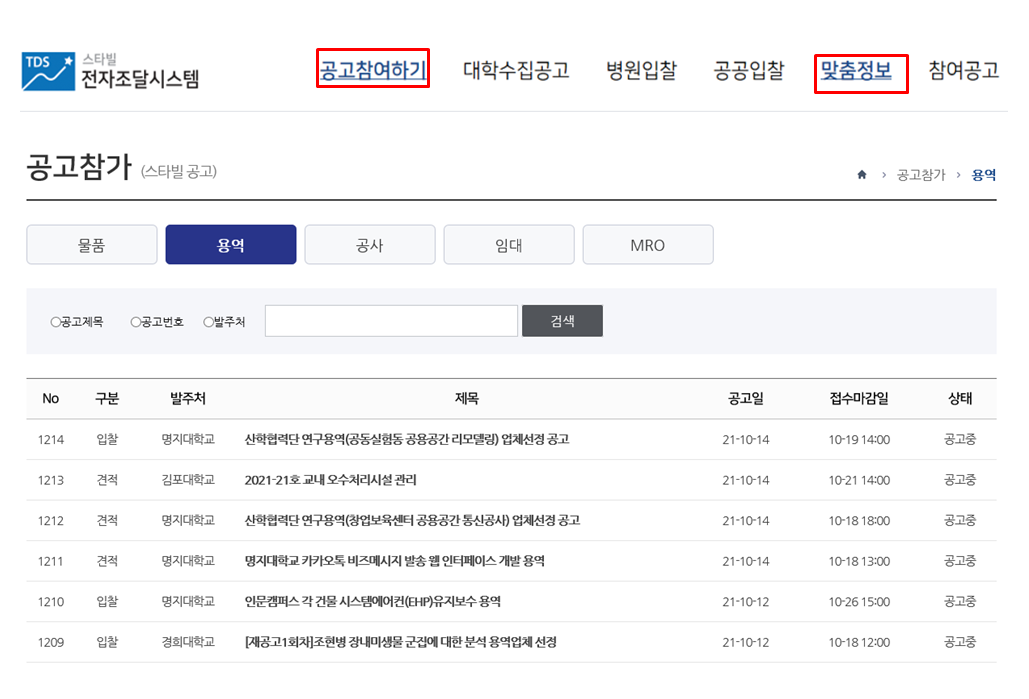Click deadline 10-26 15:00
The height and width of the screenshot is (699, 1029).
coord(859,603)
